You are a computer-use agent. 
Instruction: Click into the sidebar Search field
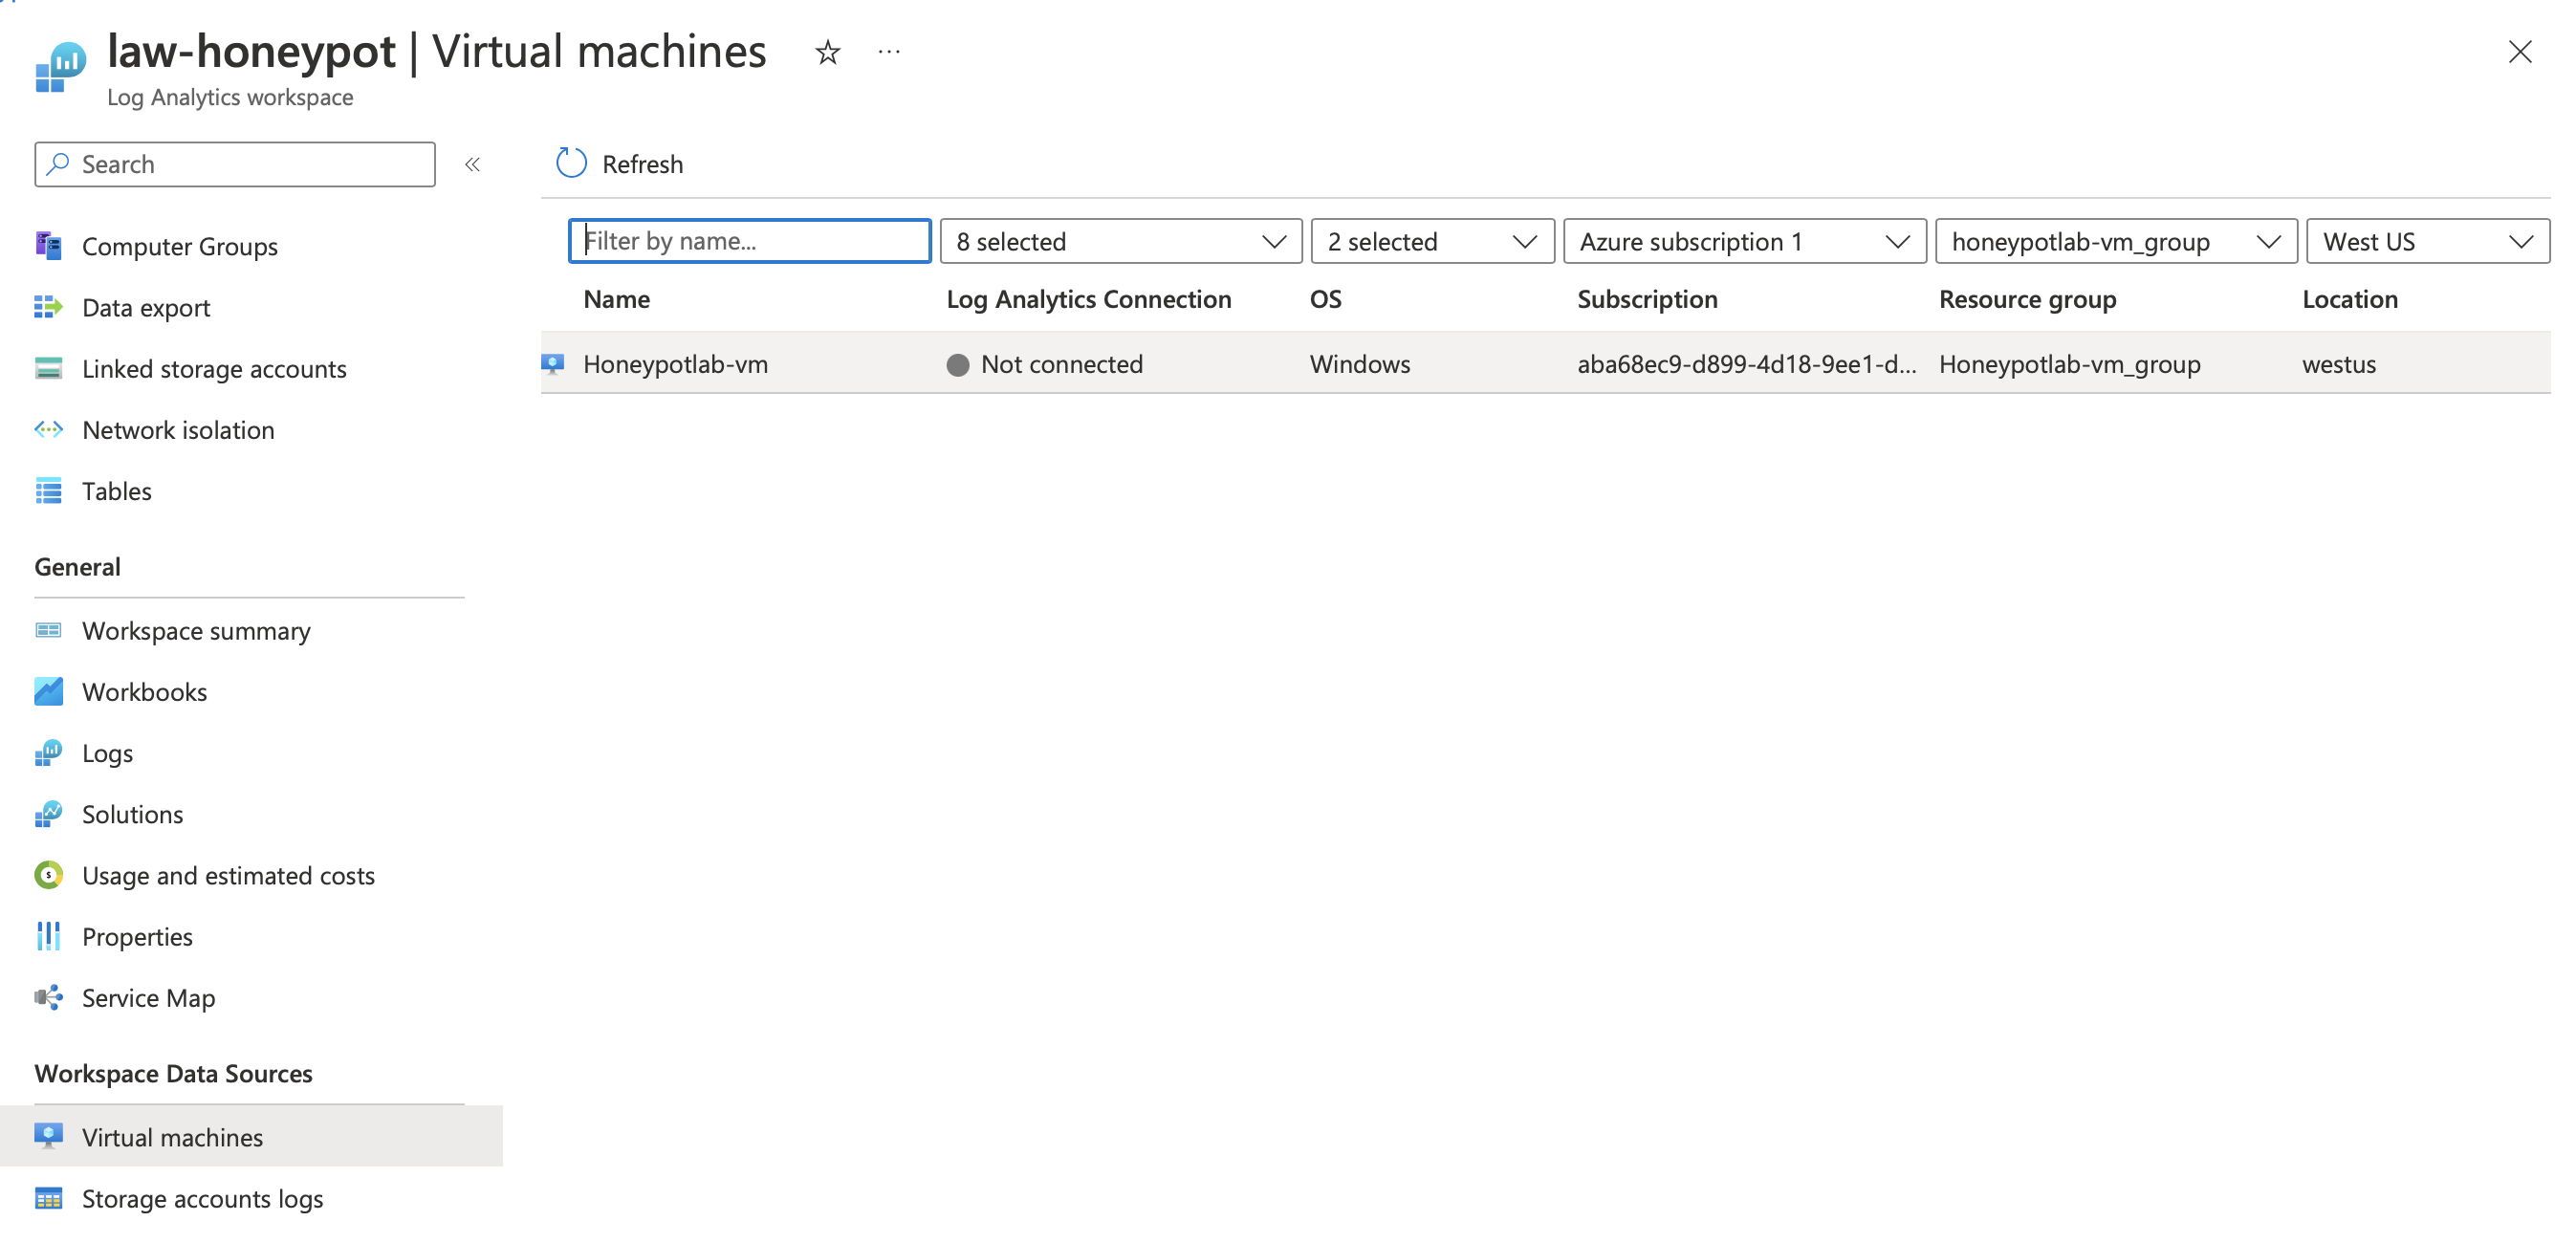click(x=235, y=164)
